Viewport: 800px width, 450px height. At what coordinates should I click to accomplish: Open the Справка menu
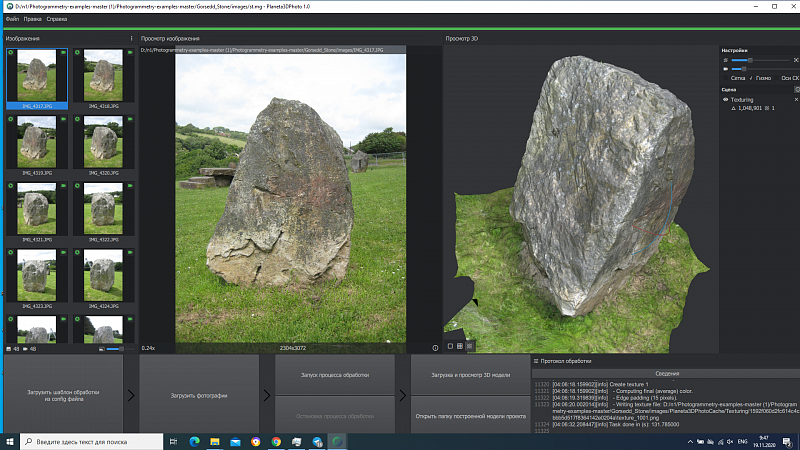coord(58,19)
